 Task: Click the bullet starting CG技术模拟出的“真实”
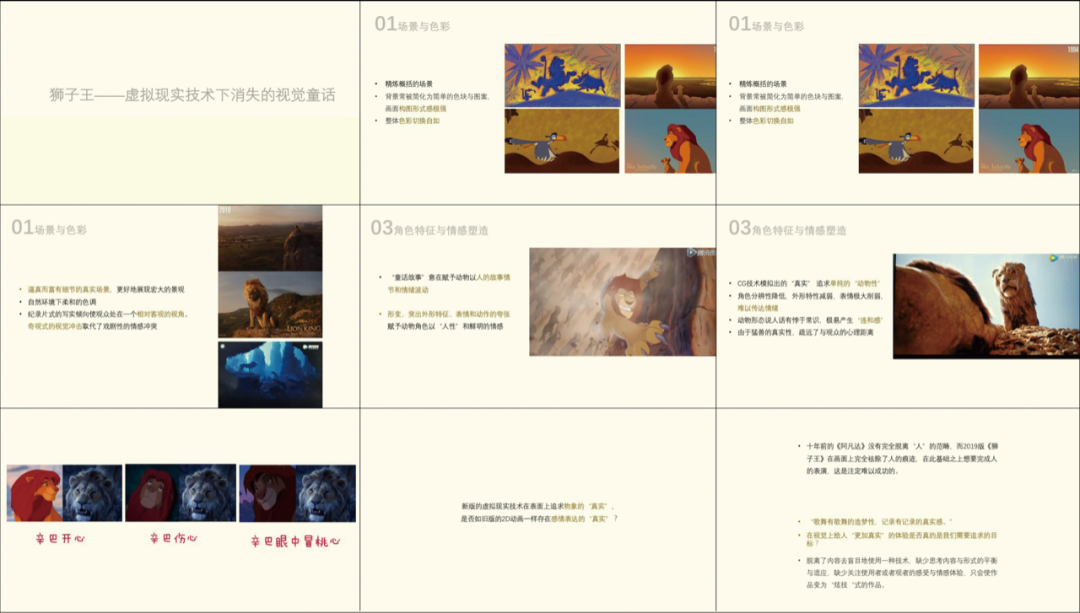click(x=809, y=283)
